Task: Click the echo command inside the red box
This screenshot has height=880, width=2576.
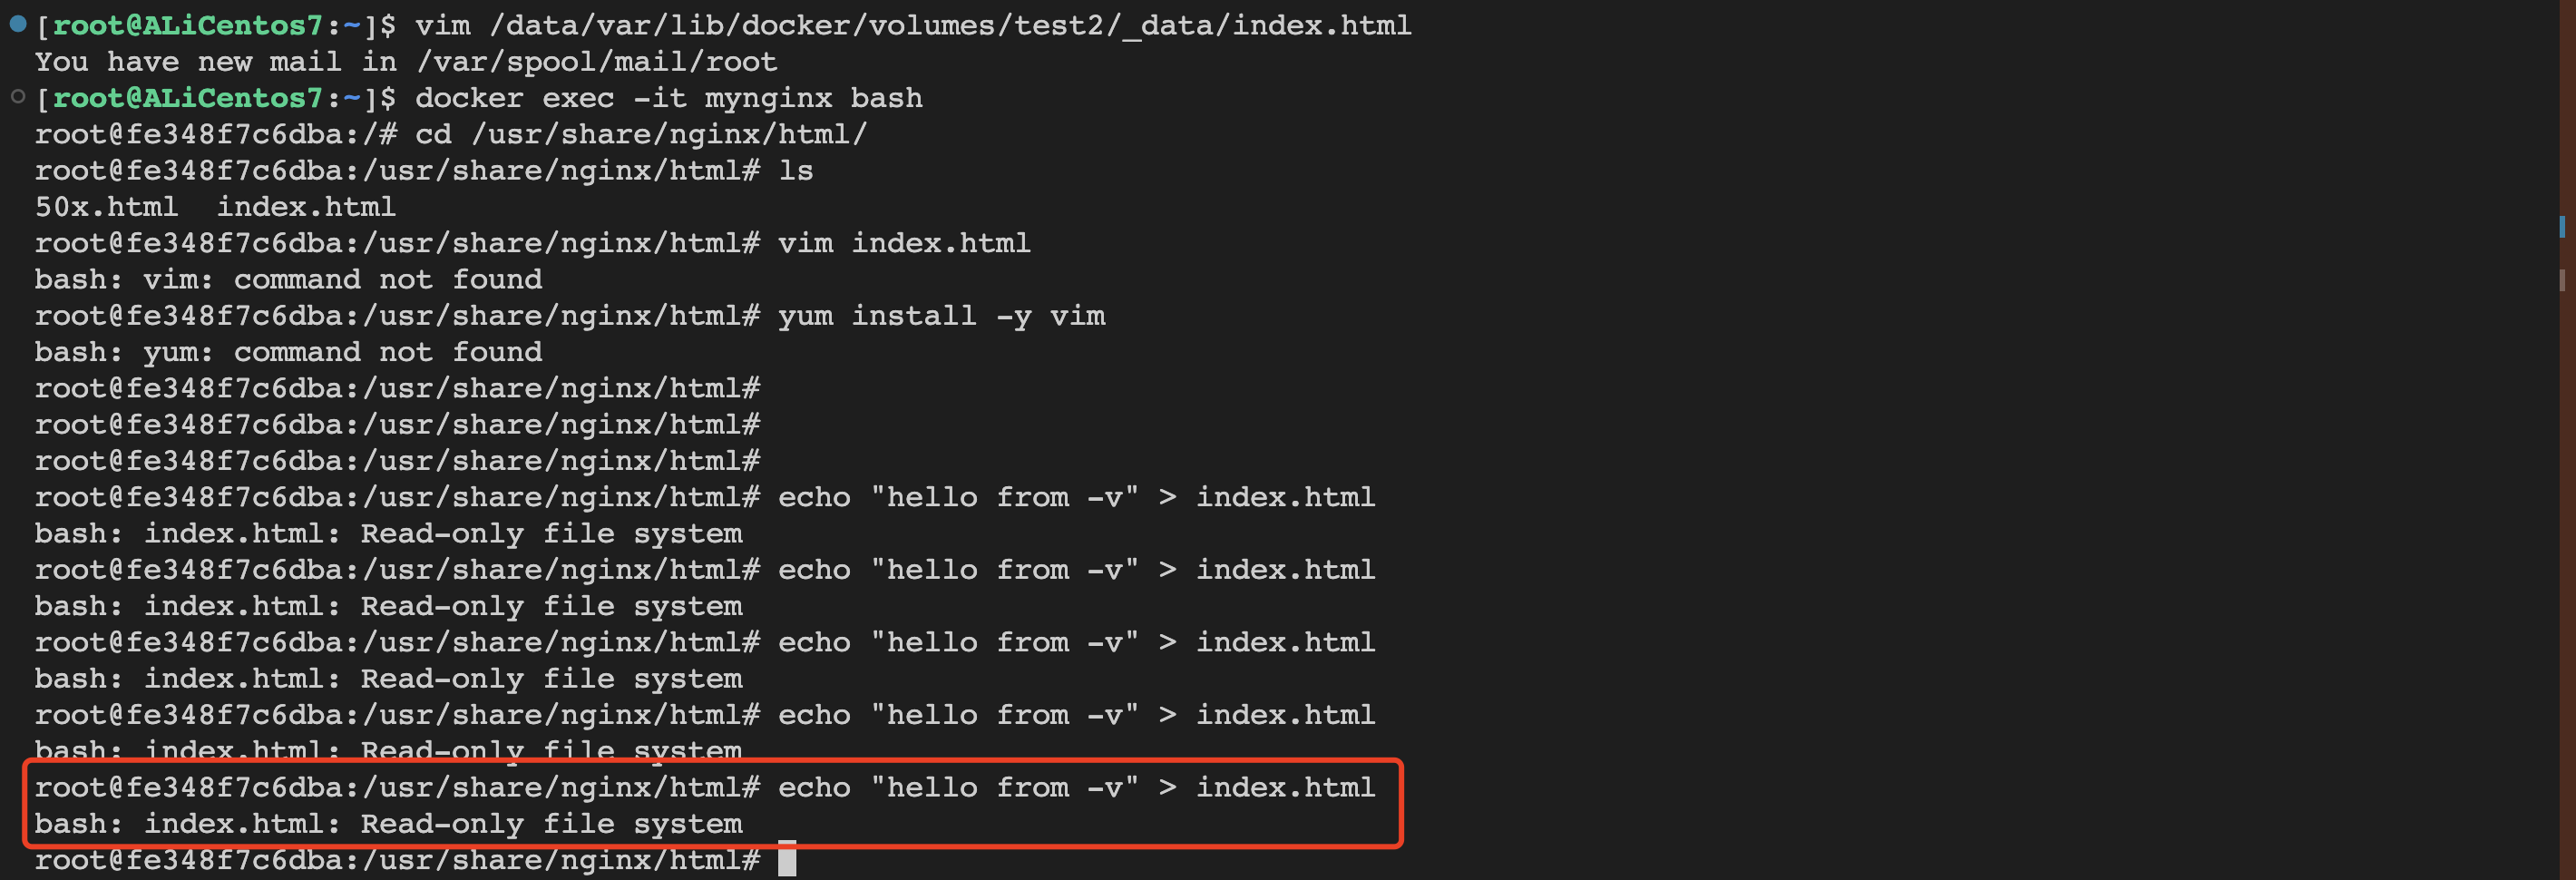Action: tap(1076, 788)
